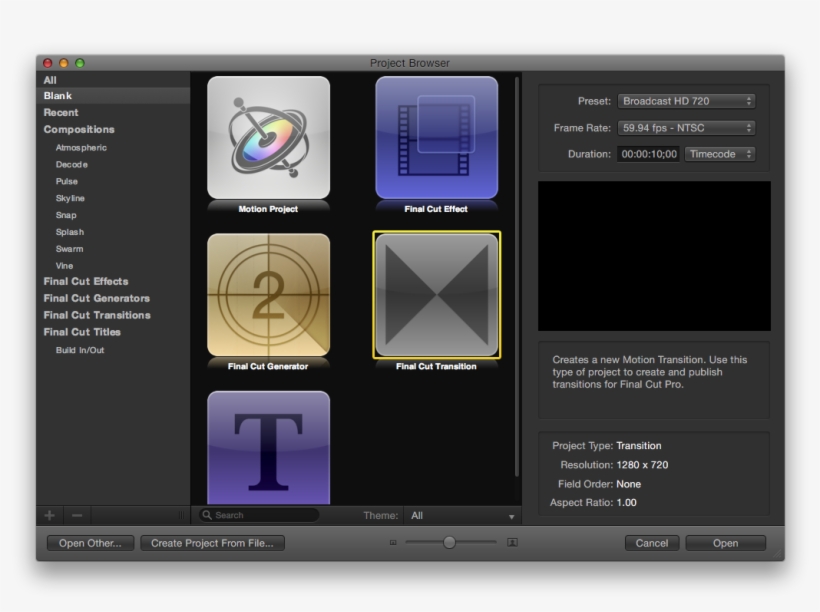Viewport: 820px width, 612px height.
Task: Click the icon size slider knob
Action: [449, 542]
